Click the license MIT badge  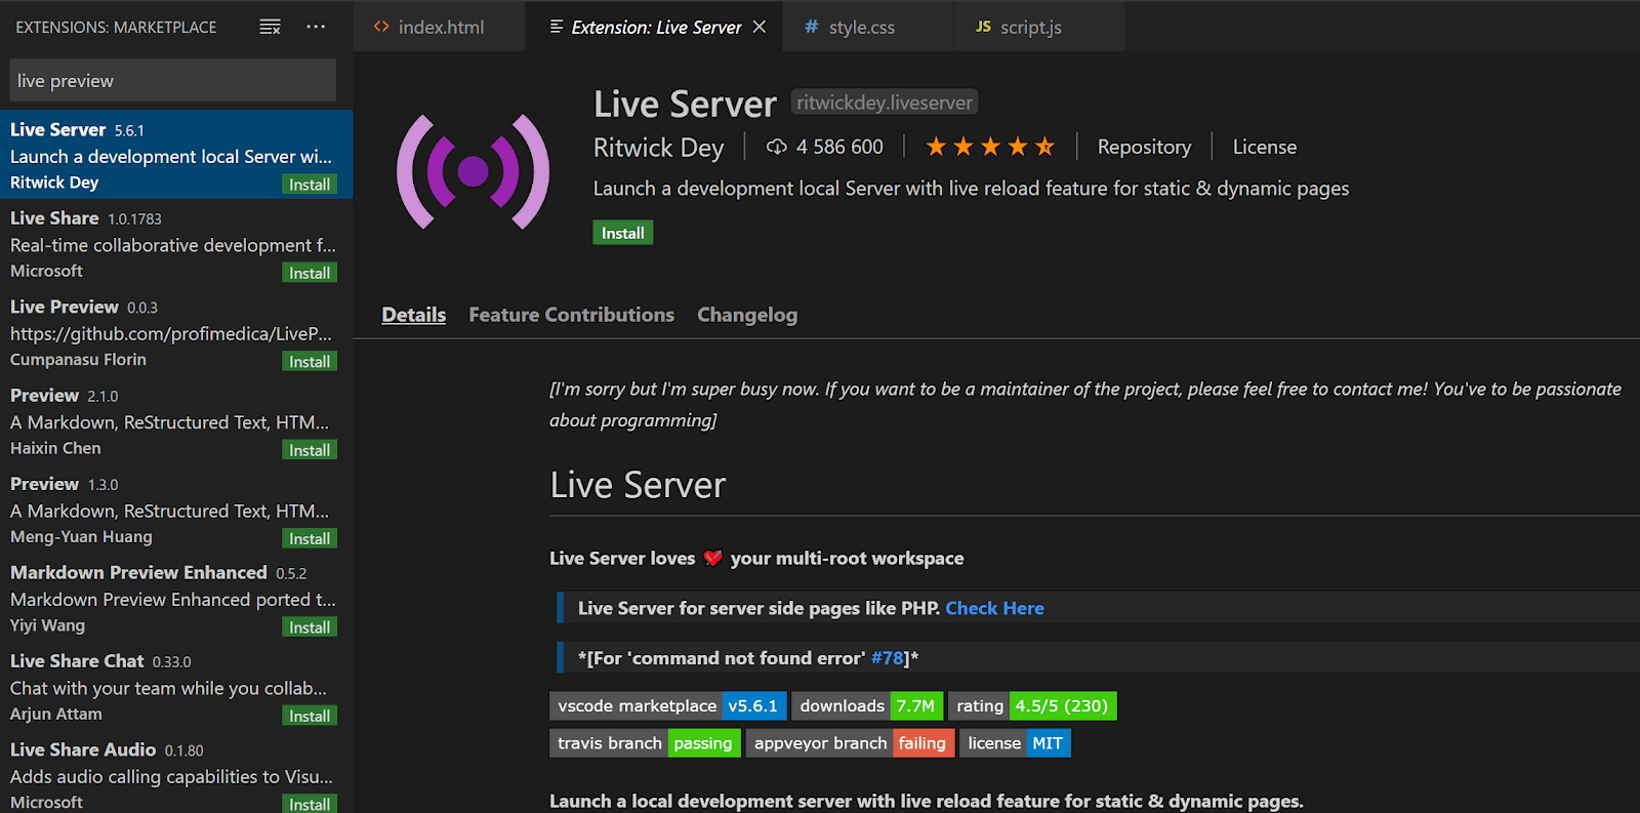[1015, 743]
